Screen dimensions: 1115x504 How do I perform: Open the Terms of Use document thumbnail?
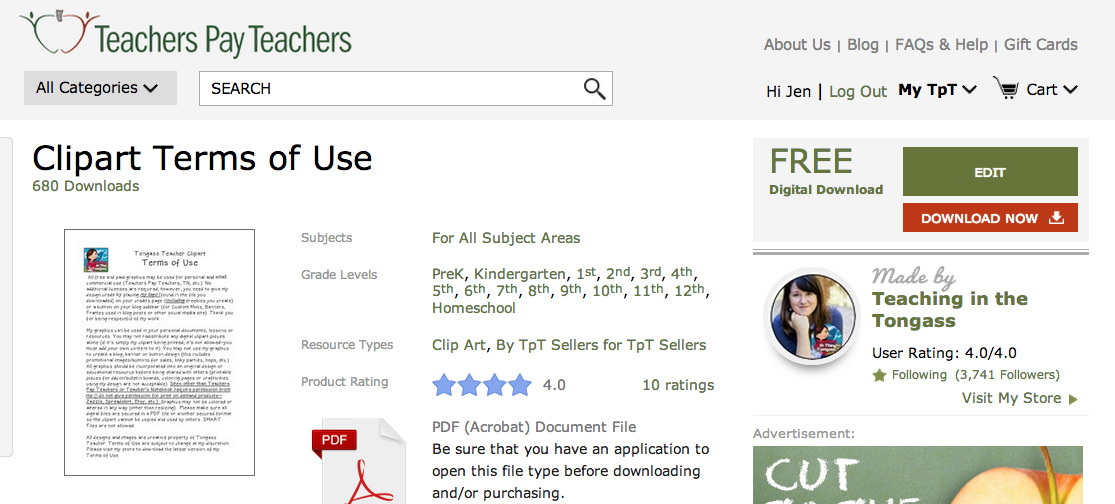tap(159, 352)
